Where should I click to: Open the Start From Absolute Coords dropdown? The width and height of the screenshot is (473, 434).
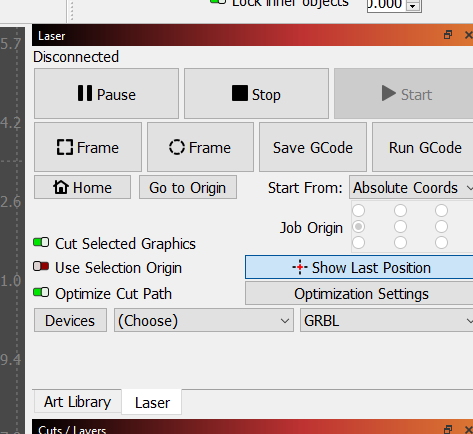pos(411,188)
